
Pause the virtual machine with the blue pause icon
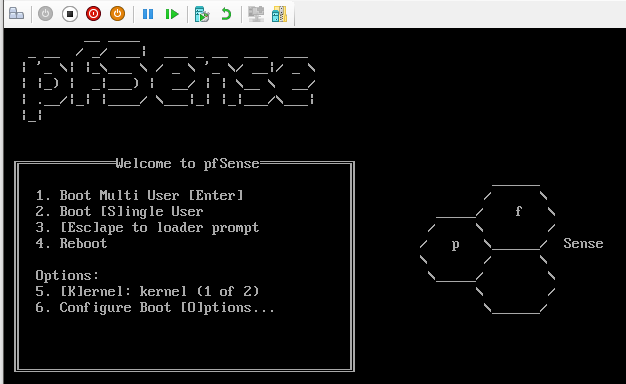click(x=148, y=14)
